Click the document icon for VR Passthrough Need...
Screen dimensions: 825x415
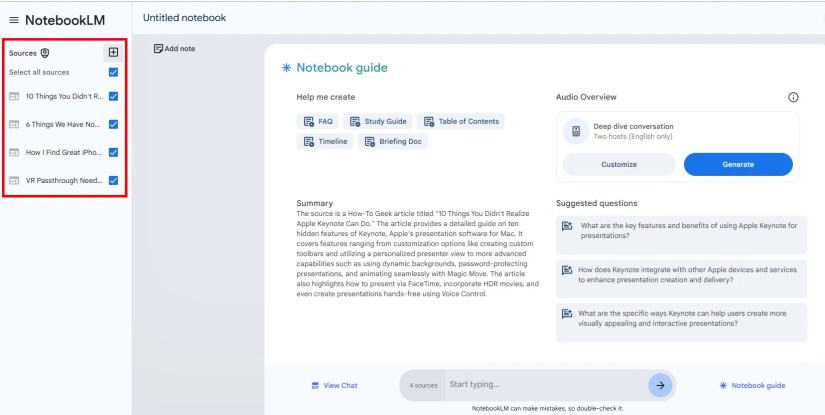tap(14, 180)
